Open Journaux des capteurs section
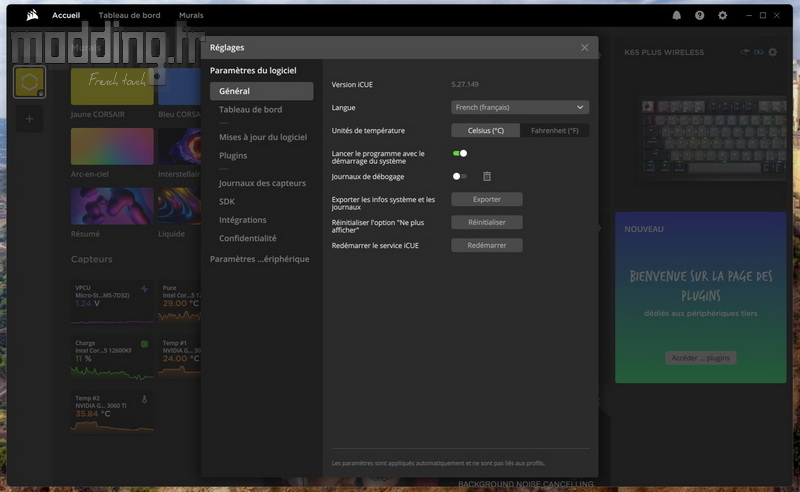Screen dimensions: 800x492 point(262,183)
